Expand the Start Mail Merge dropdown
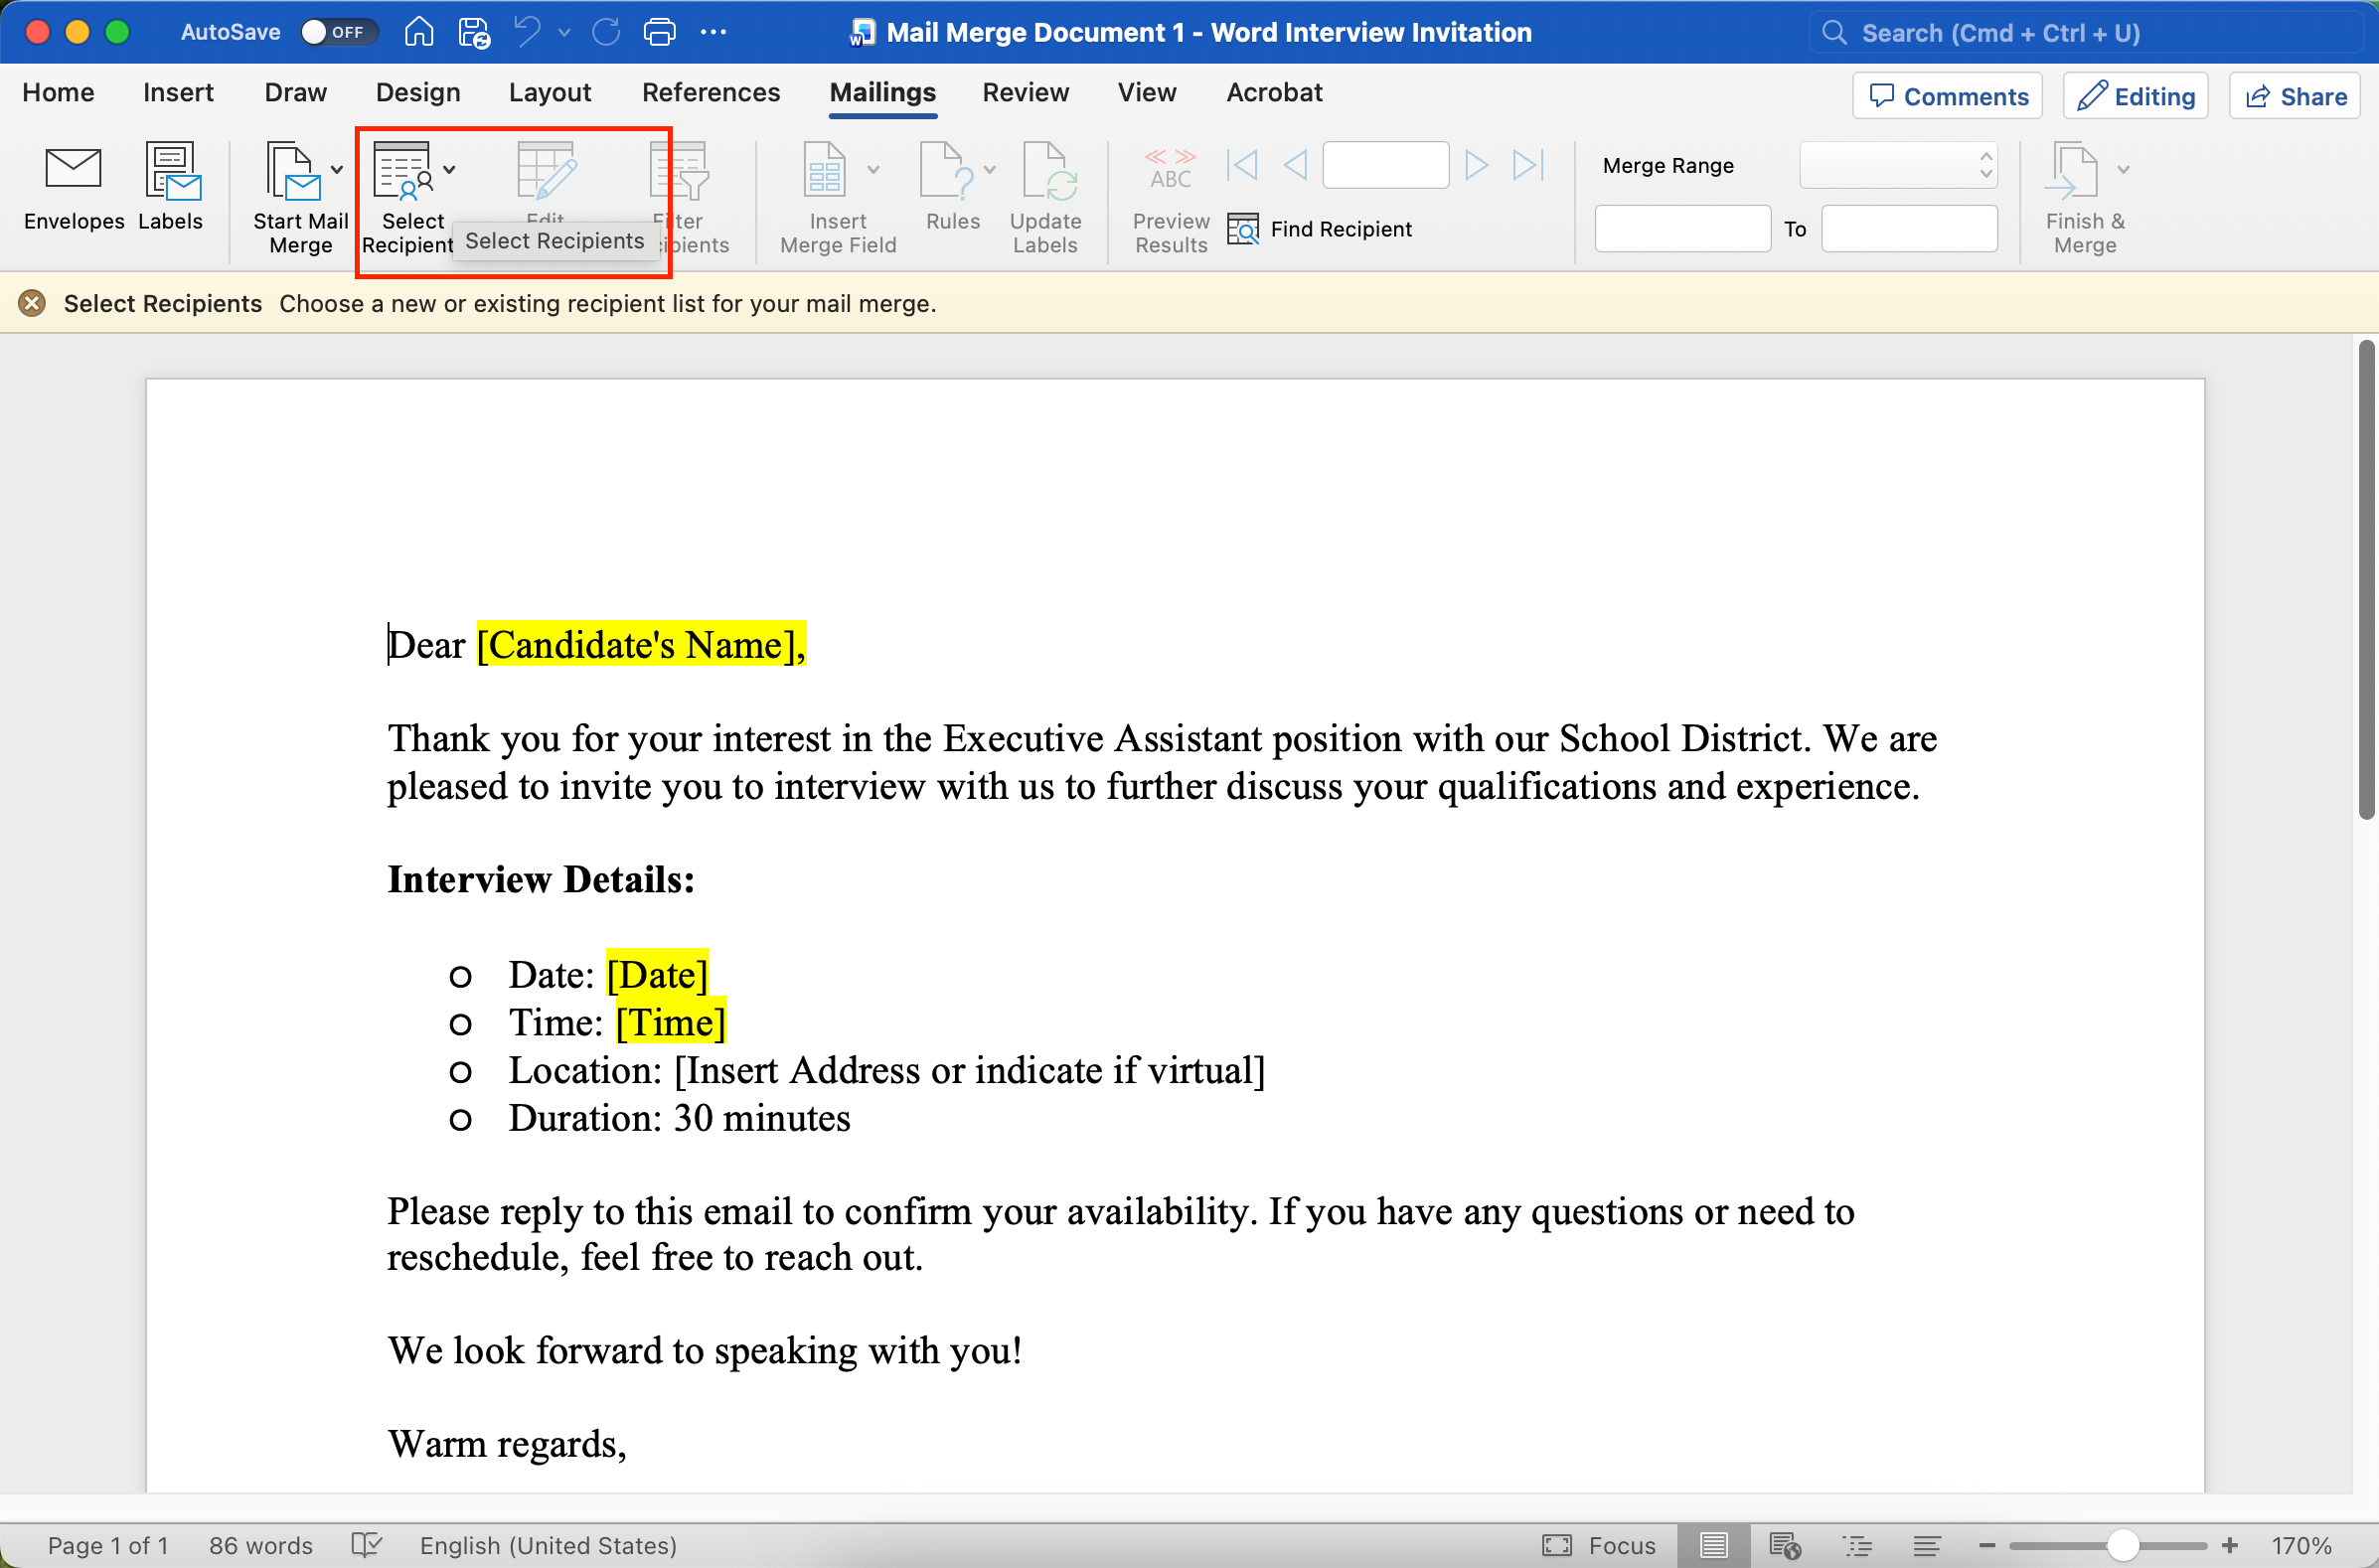This screenshot has width=2379, height=1568. pos(337,169)
